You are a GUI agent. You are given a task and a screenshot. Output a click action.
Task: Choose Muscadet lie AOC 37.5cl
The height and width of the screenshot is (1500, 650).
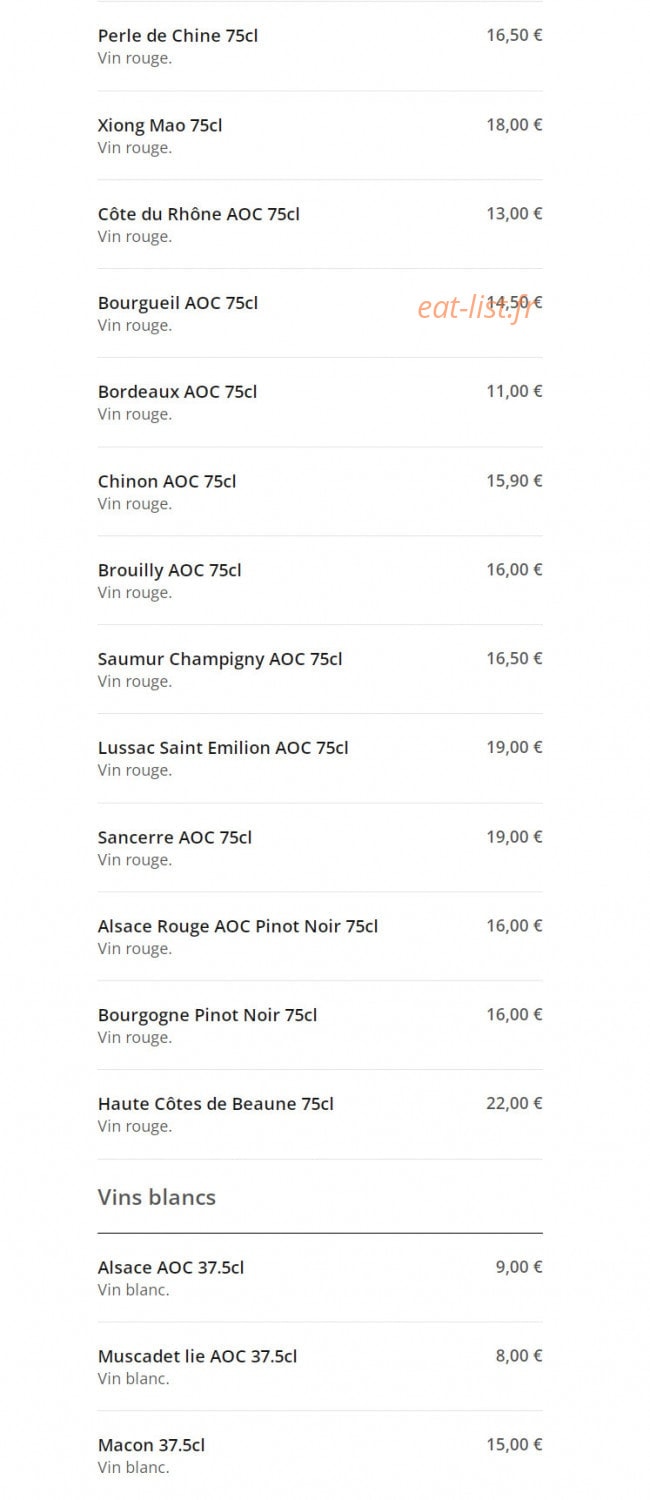[x=320, y=1366]
